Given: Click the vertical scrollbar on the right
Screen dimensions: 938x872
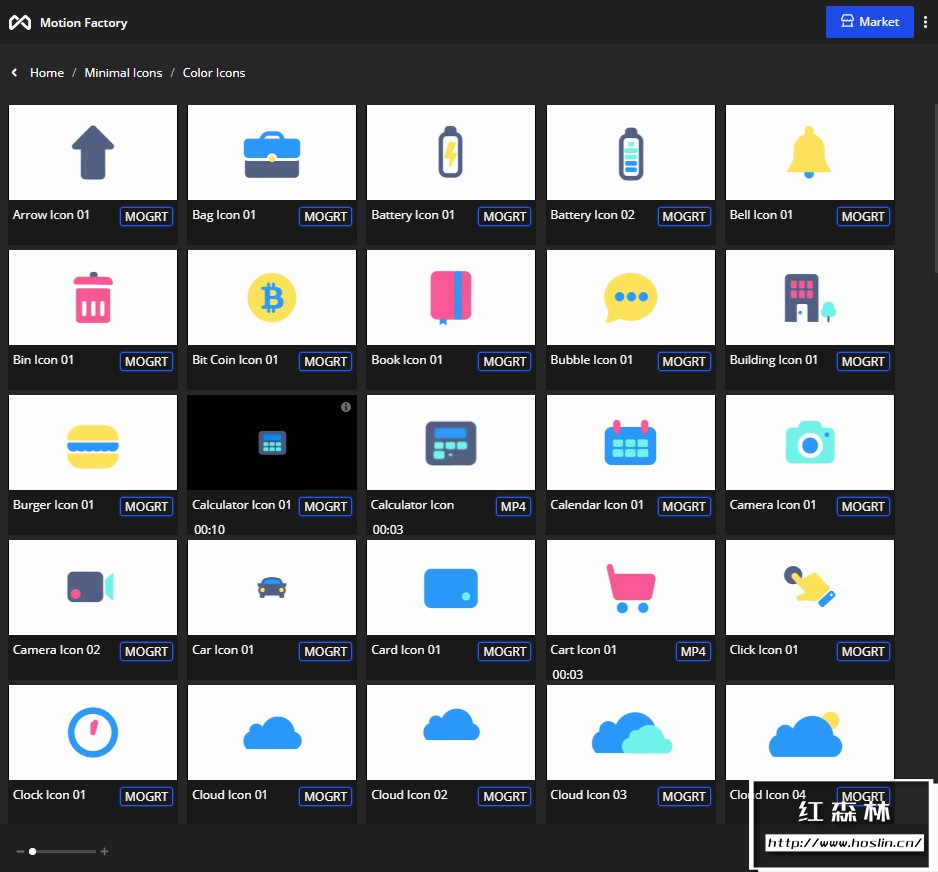Looking at the screenshot, I should (x=936, y=188).
